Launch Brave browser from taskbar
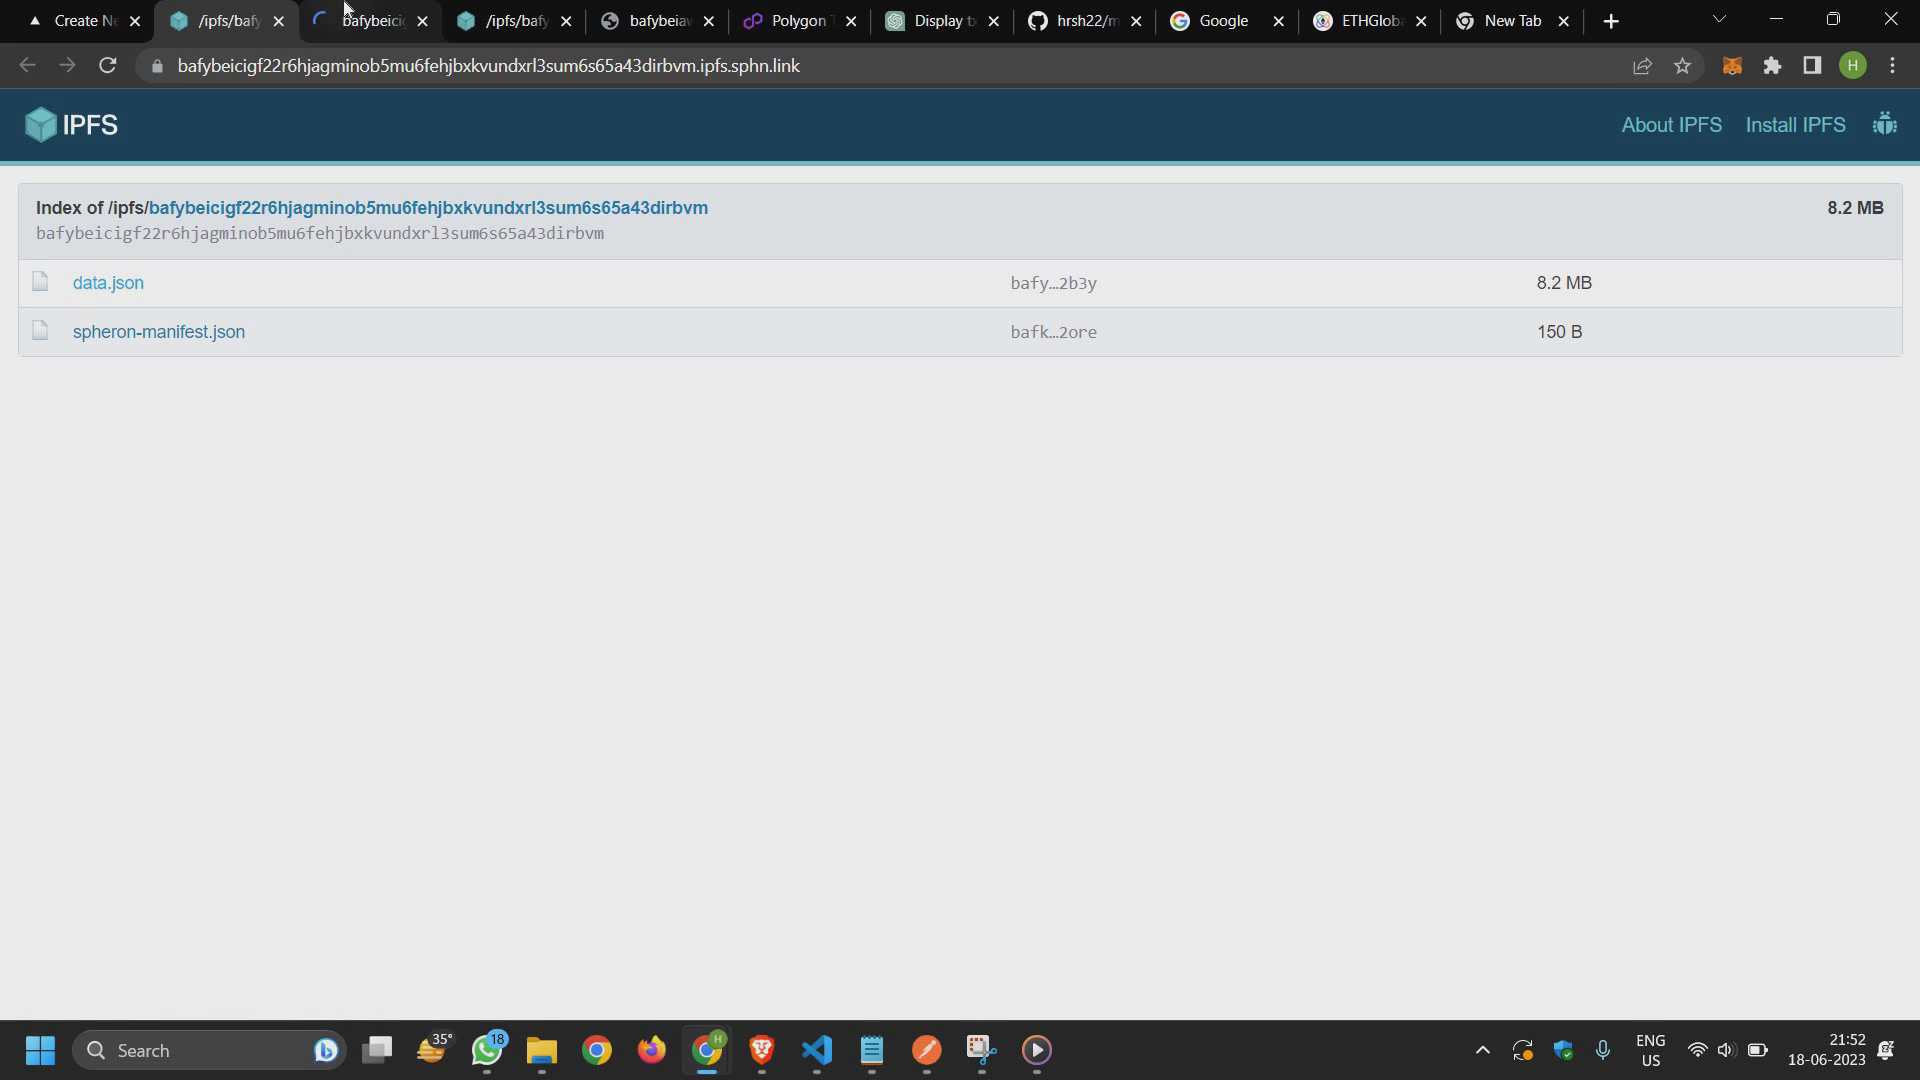This screenshot has width=1920, height=1080. coord(762,1050)
